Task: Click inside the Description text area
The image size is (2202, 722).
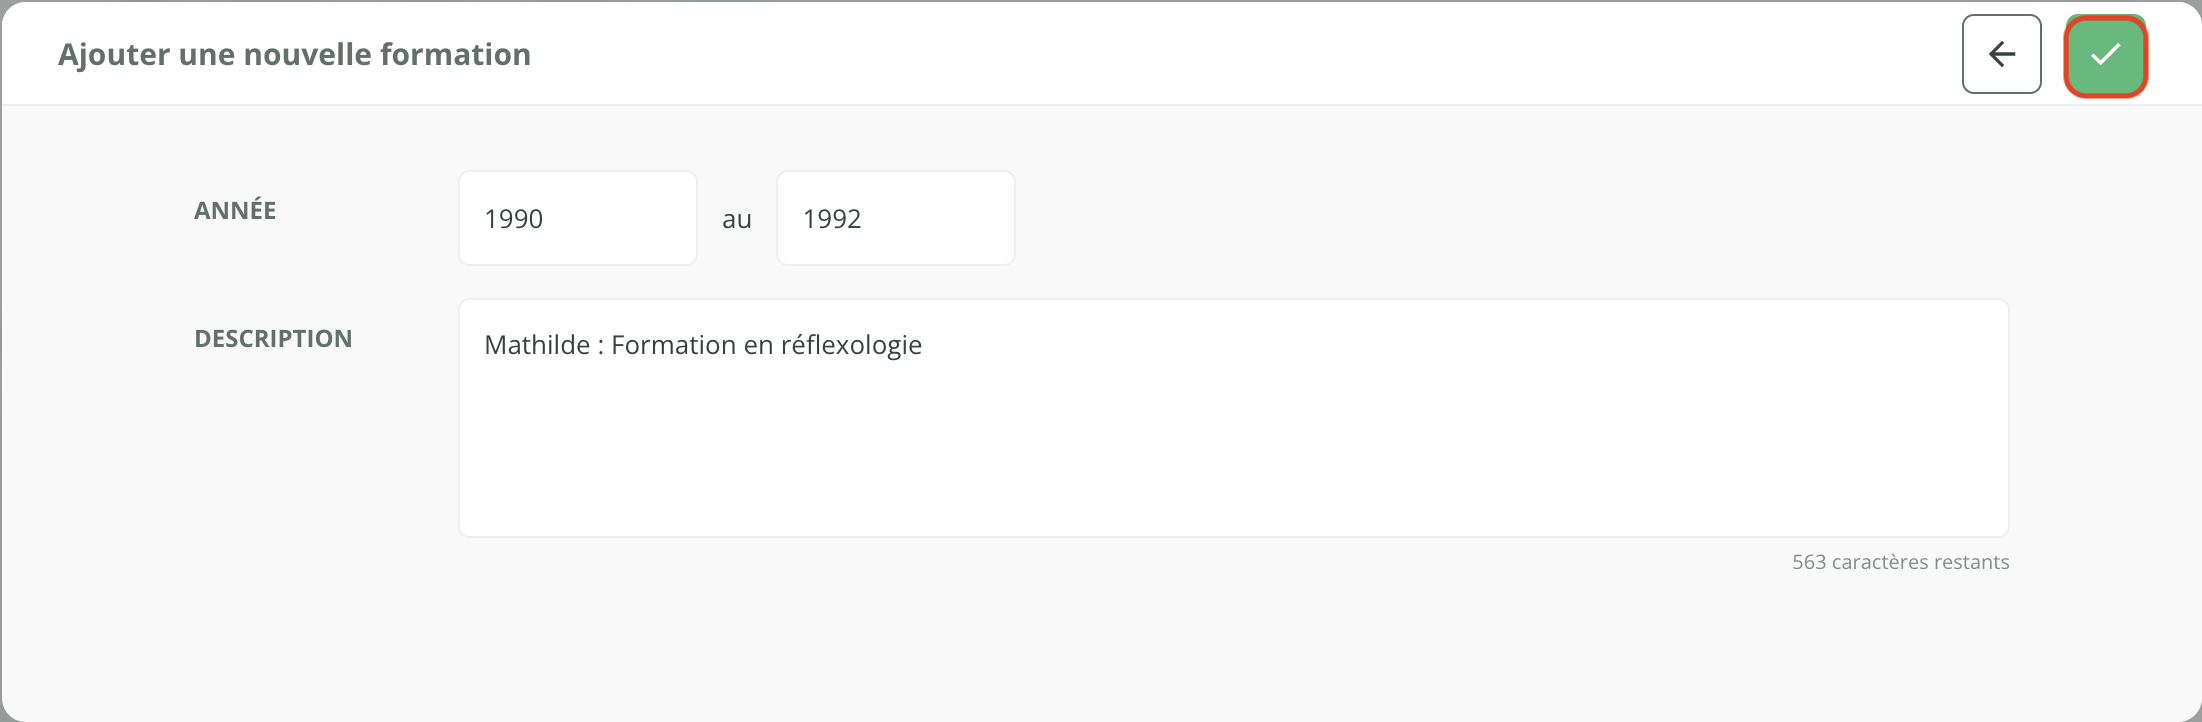Action: pos(1233,440)
